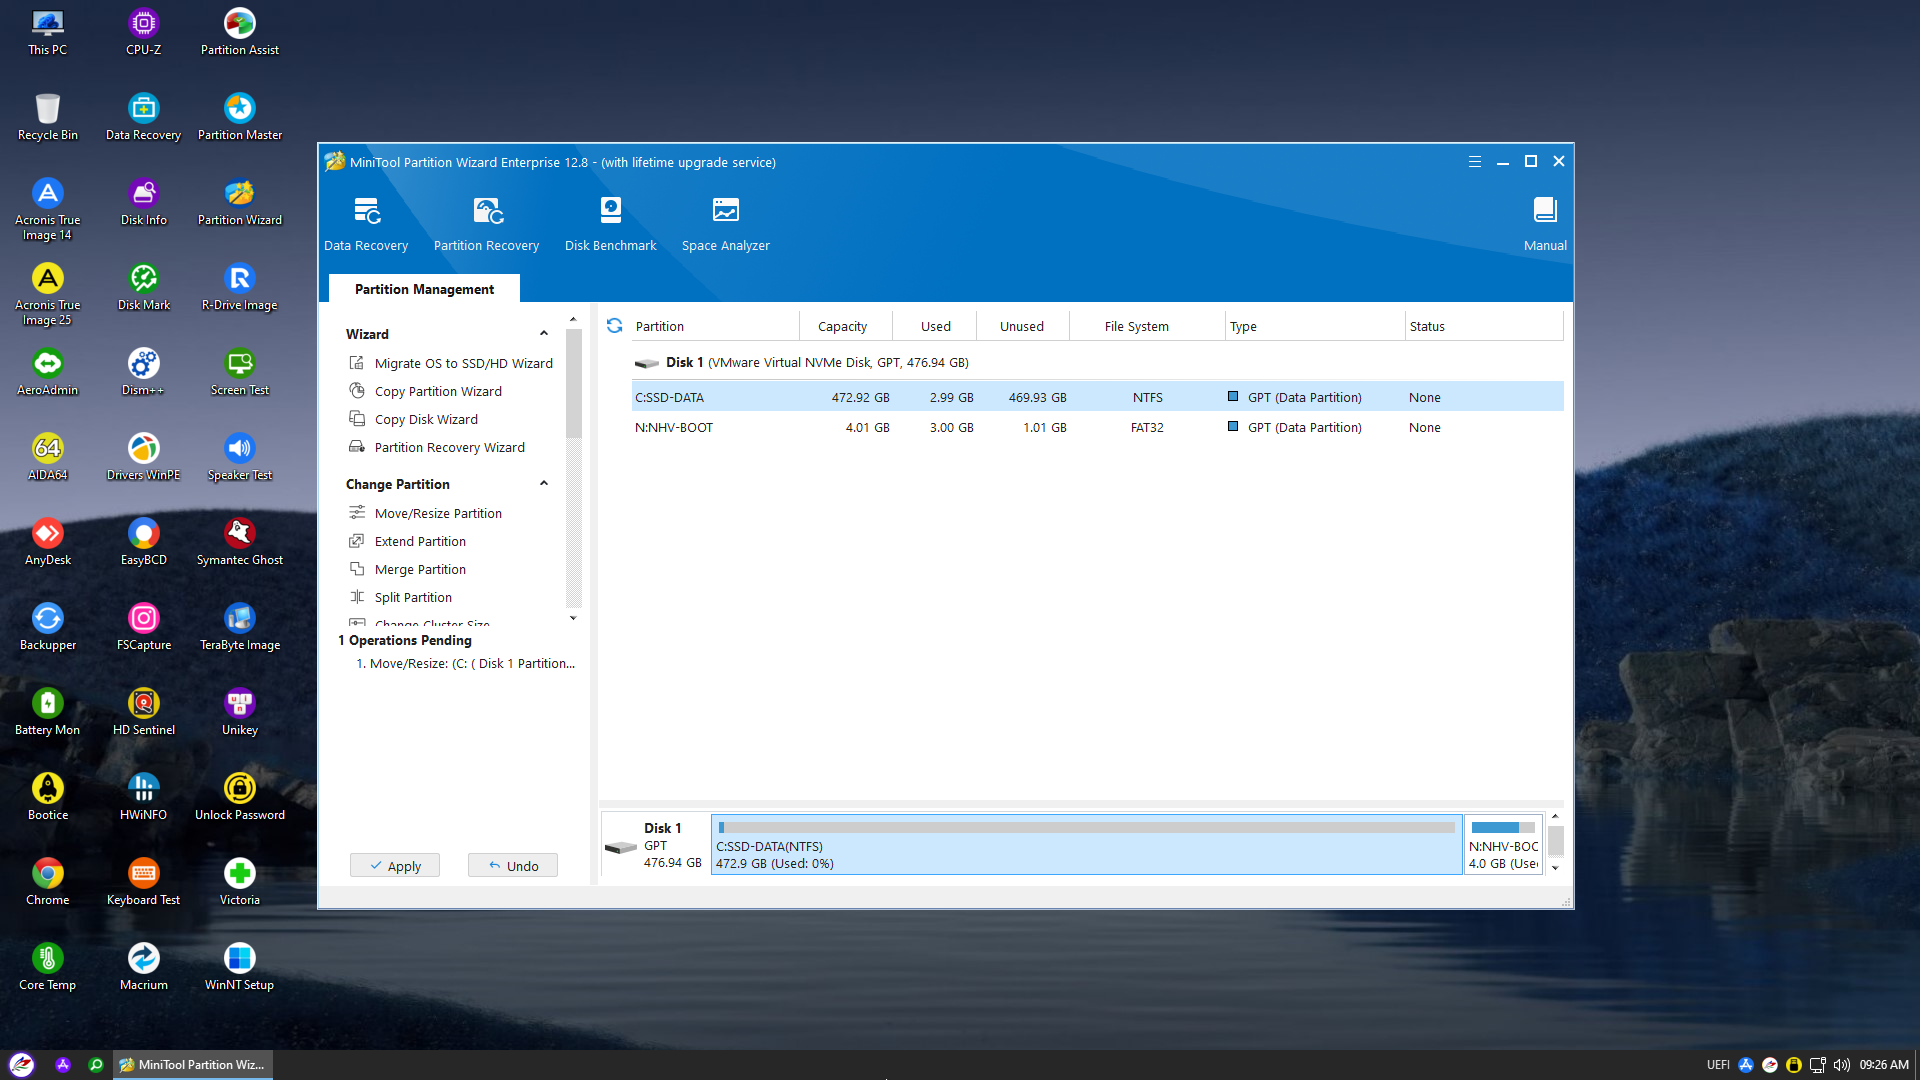
Task: Select the Partition Management tab
Action: click(x=424, y=289)
